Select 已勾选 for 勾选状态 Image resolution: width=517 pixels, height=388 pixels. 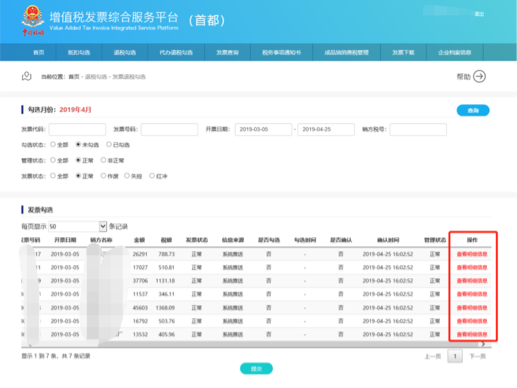pos(109,144)
